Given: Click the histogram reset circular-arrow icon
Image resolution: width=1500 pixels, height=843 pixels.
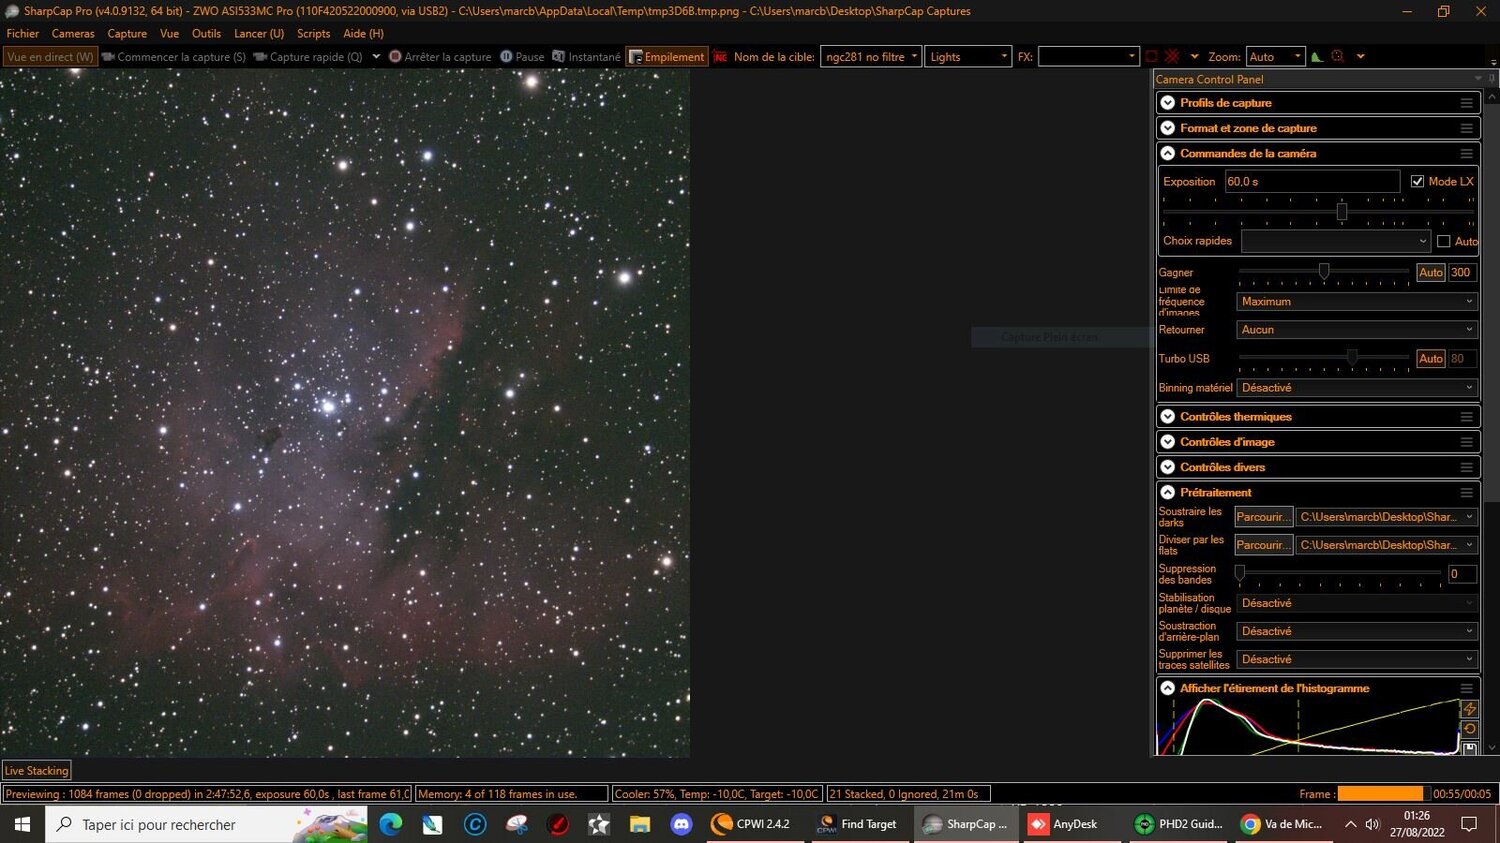Looking at the screenshot, I should point(1470,730).
